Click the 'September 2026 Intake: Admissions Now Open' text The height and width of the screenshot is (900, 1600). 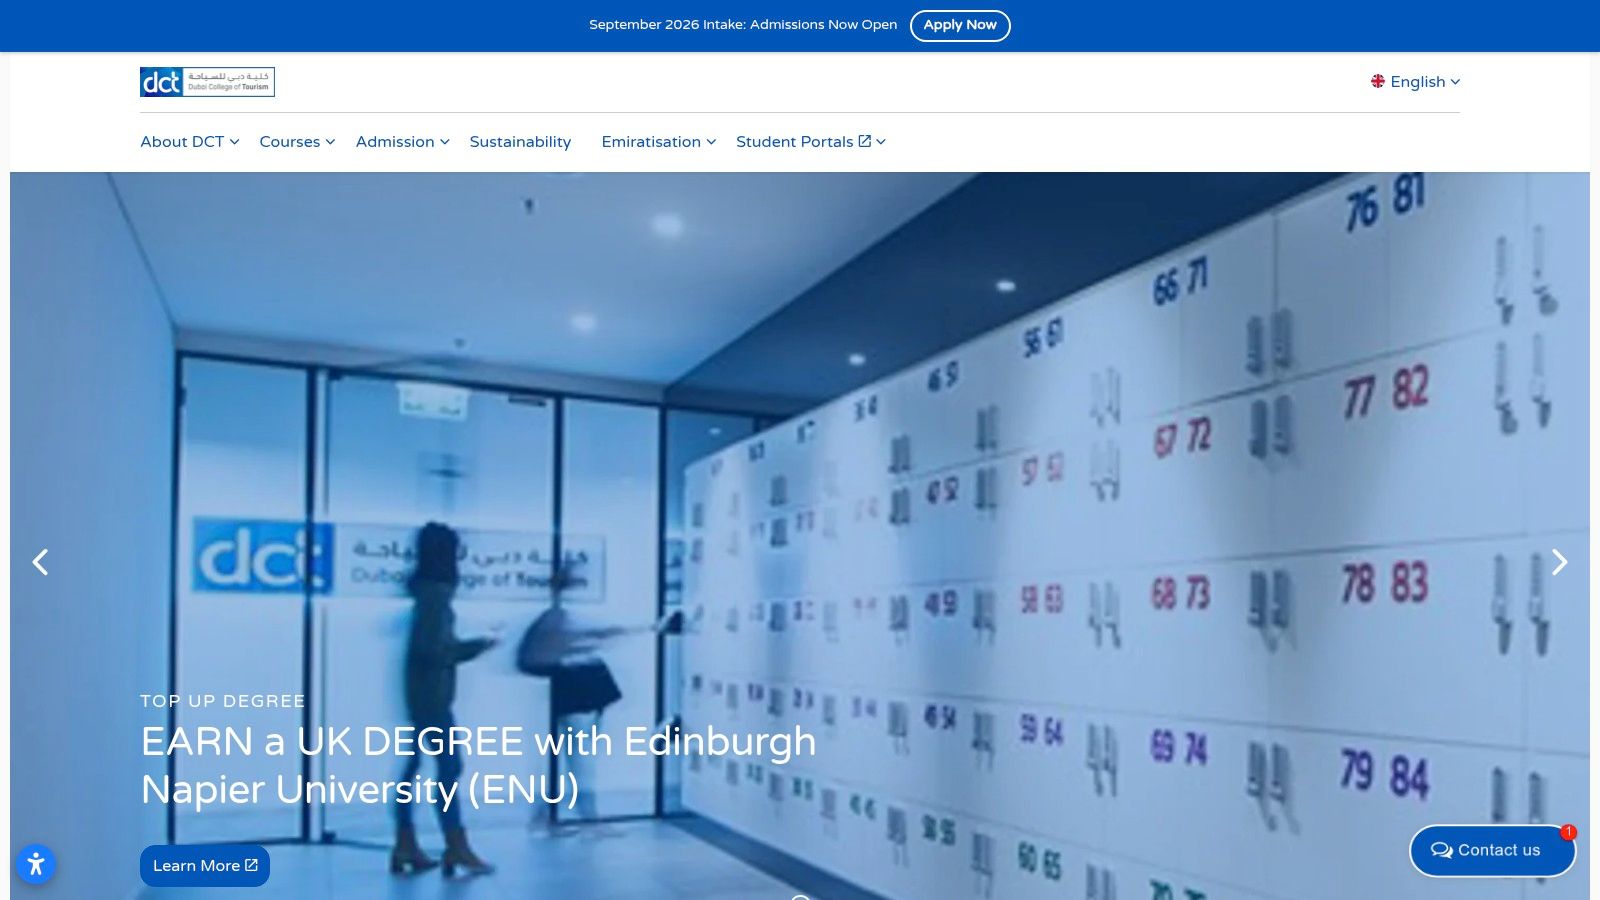tap(743, 25)
